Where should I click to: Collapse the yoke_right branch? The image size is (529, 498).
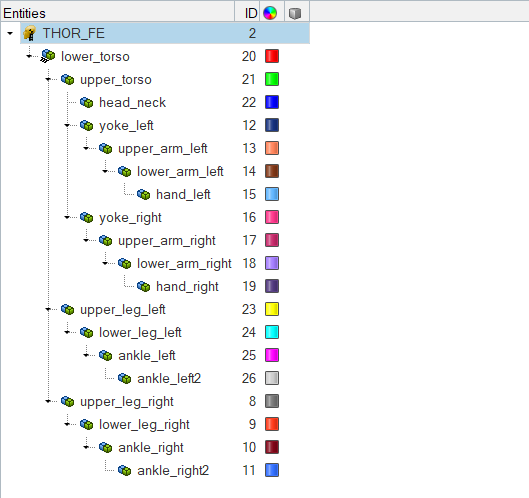tap(67, 217)
